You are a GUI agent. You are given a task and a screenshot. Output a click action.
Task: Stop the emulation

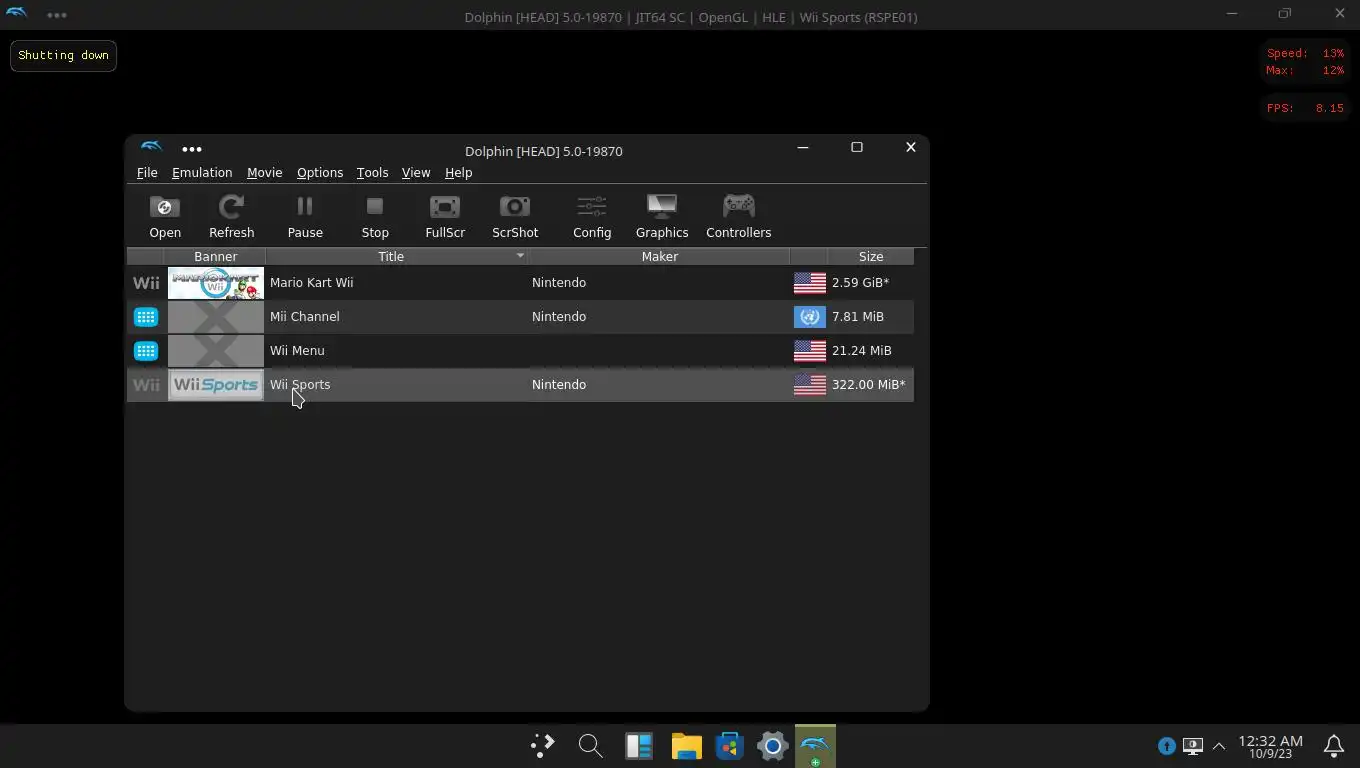[x=375, y=216]
